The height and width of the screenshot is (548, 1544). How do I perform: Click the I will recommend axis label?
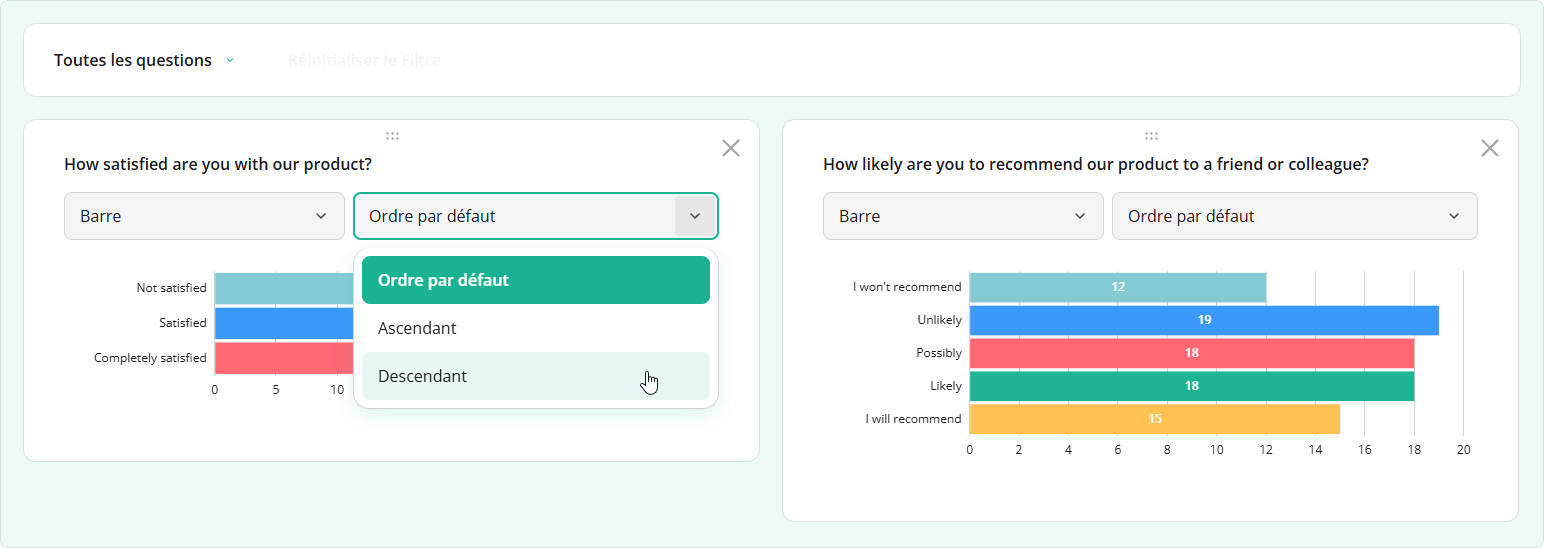click(913, 419)
